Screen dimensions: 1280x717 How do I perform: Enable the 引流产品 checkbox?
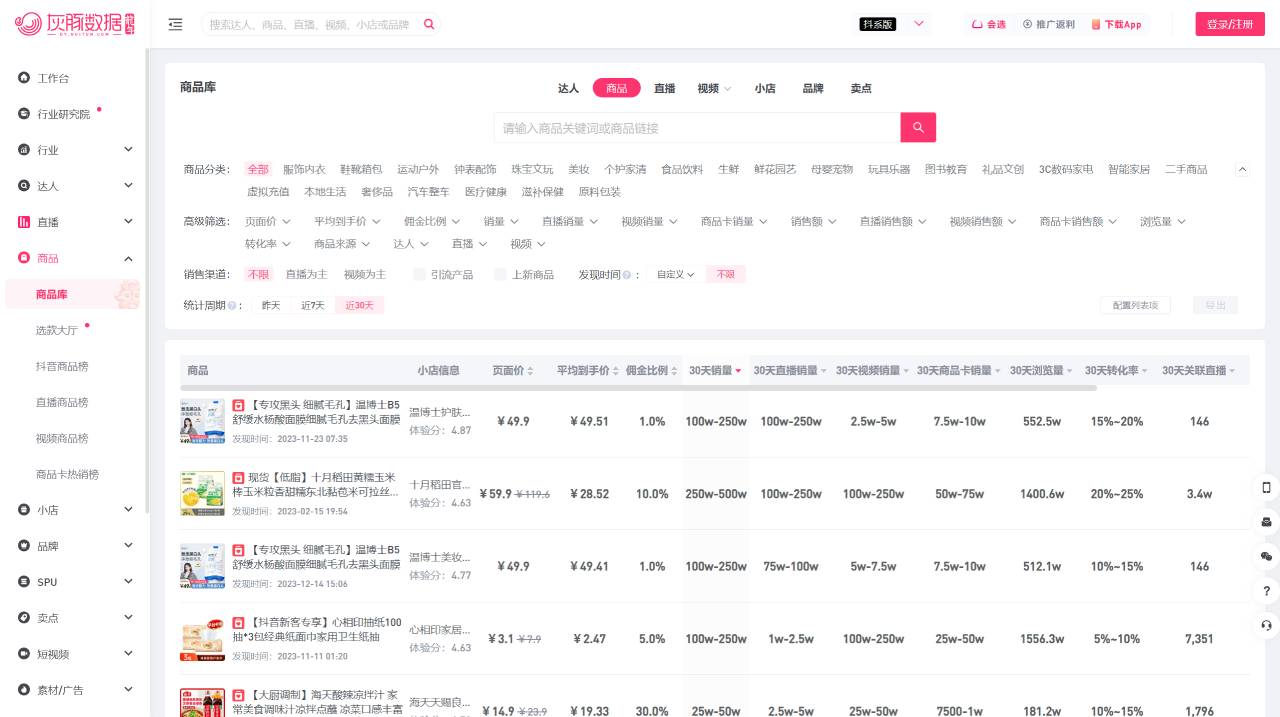(x=419, y=274)
